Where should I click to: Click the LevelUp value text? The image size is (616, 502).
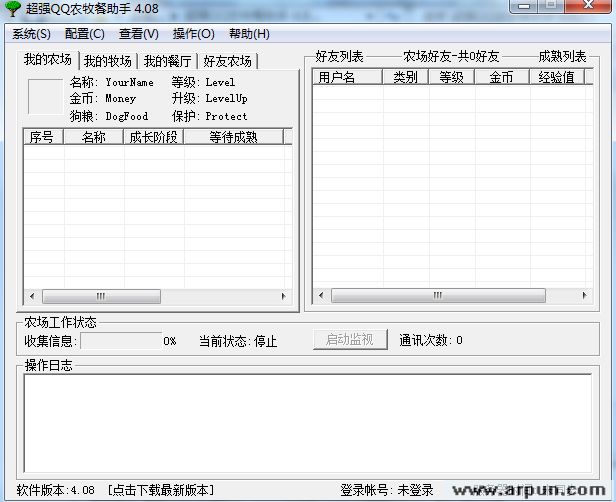(x=227, y=99)
